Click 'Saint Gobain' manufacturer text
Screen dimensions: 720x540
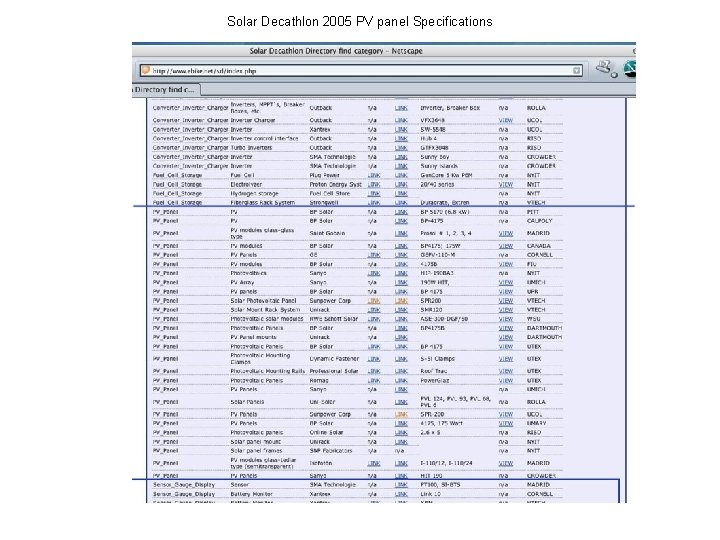click(327, 233)
